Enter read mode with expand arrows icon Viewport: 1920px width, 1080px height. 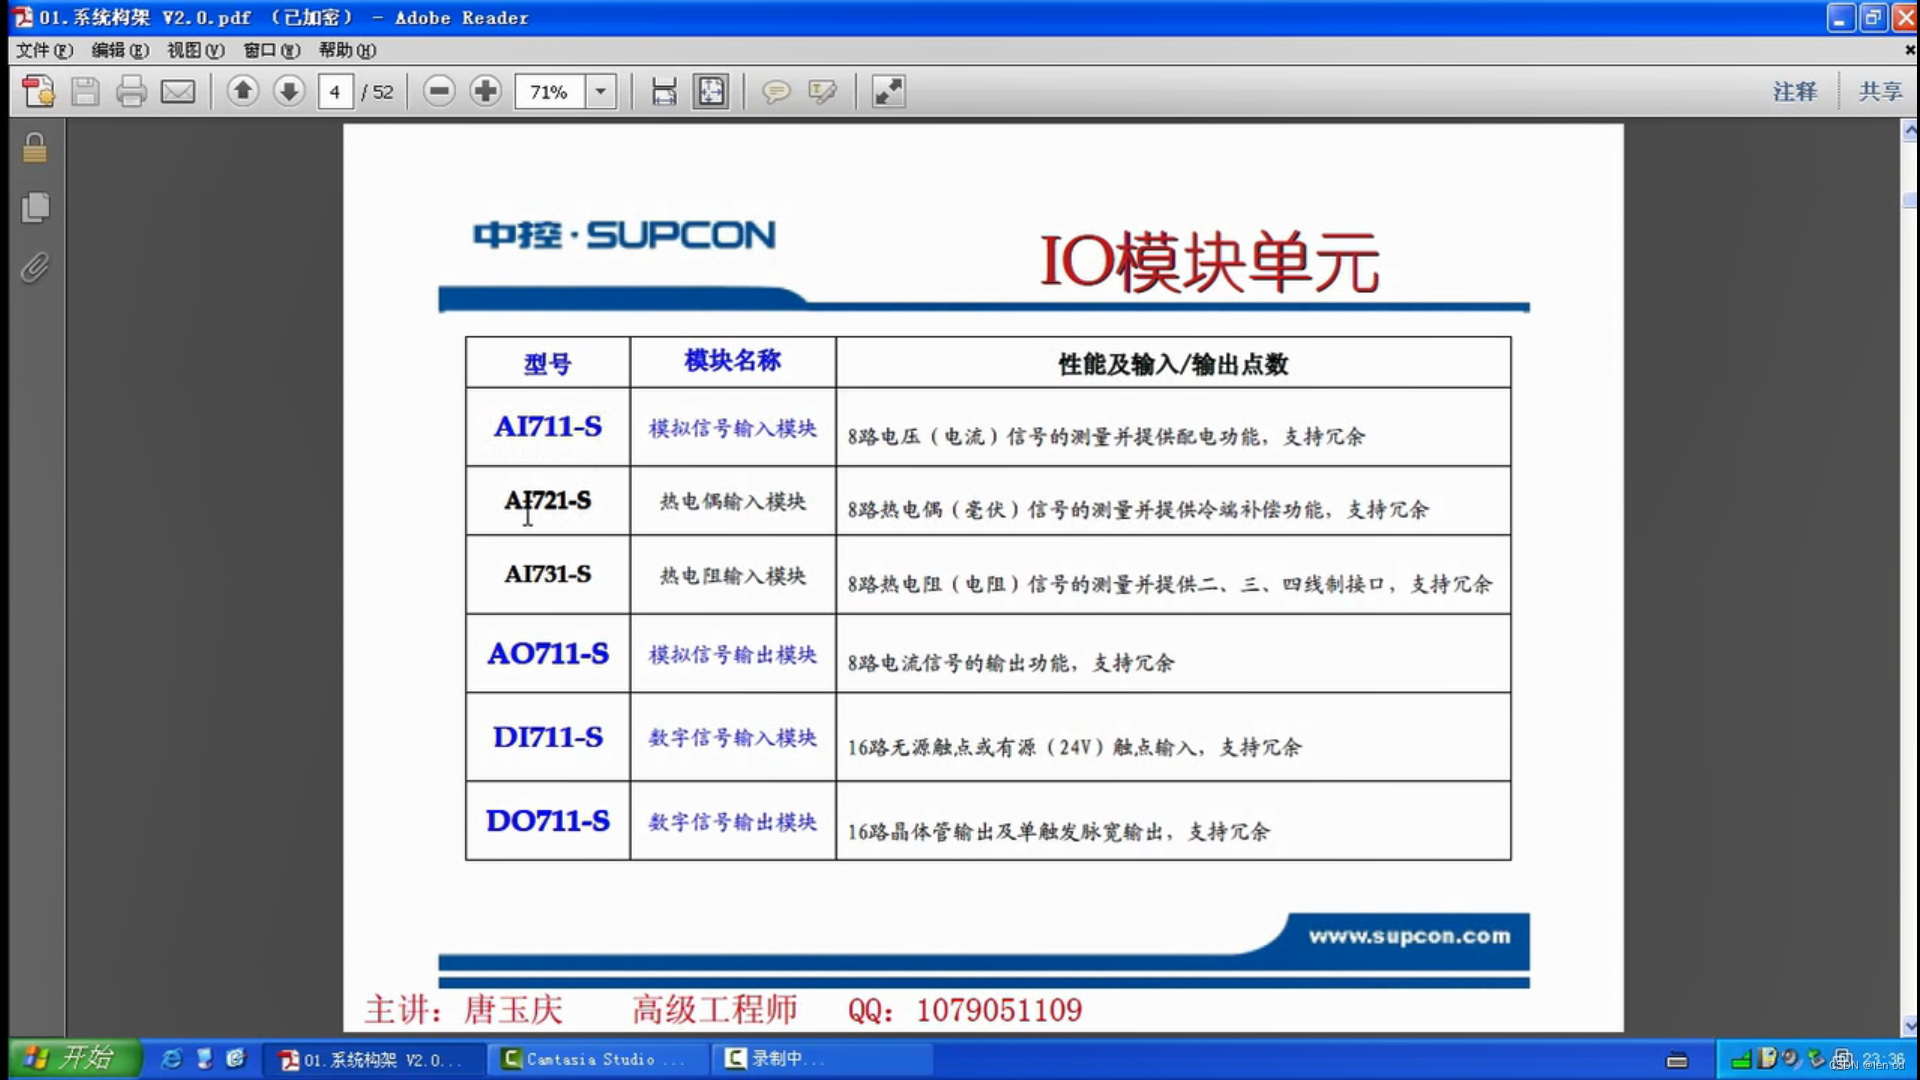[888, 92]
